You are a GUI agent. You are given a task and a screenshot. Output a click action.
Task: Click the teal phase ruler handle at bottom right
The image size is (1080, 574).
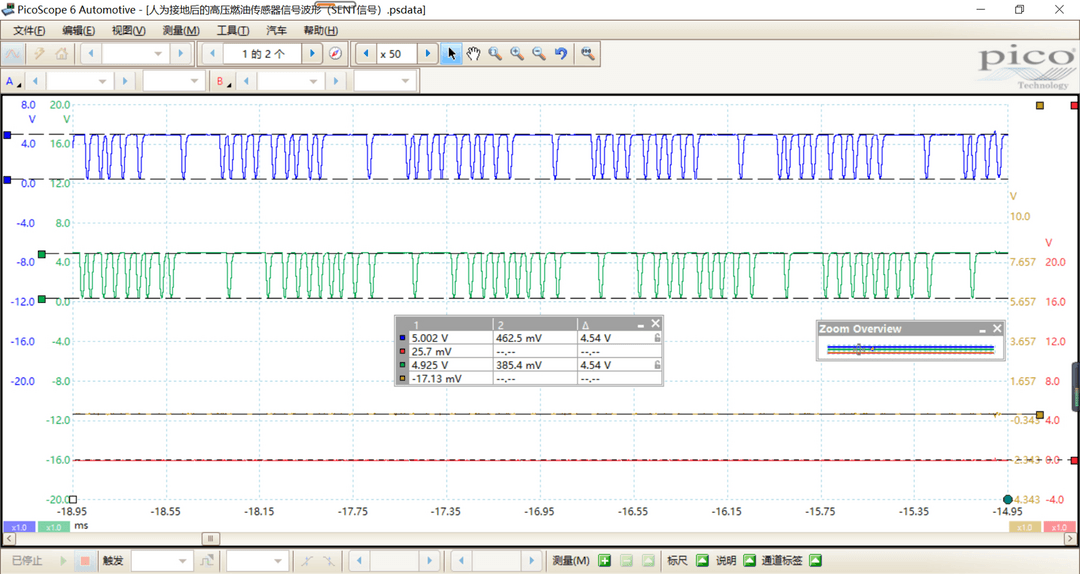coord(1008,500)
